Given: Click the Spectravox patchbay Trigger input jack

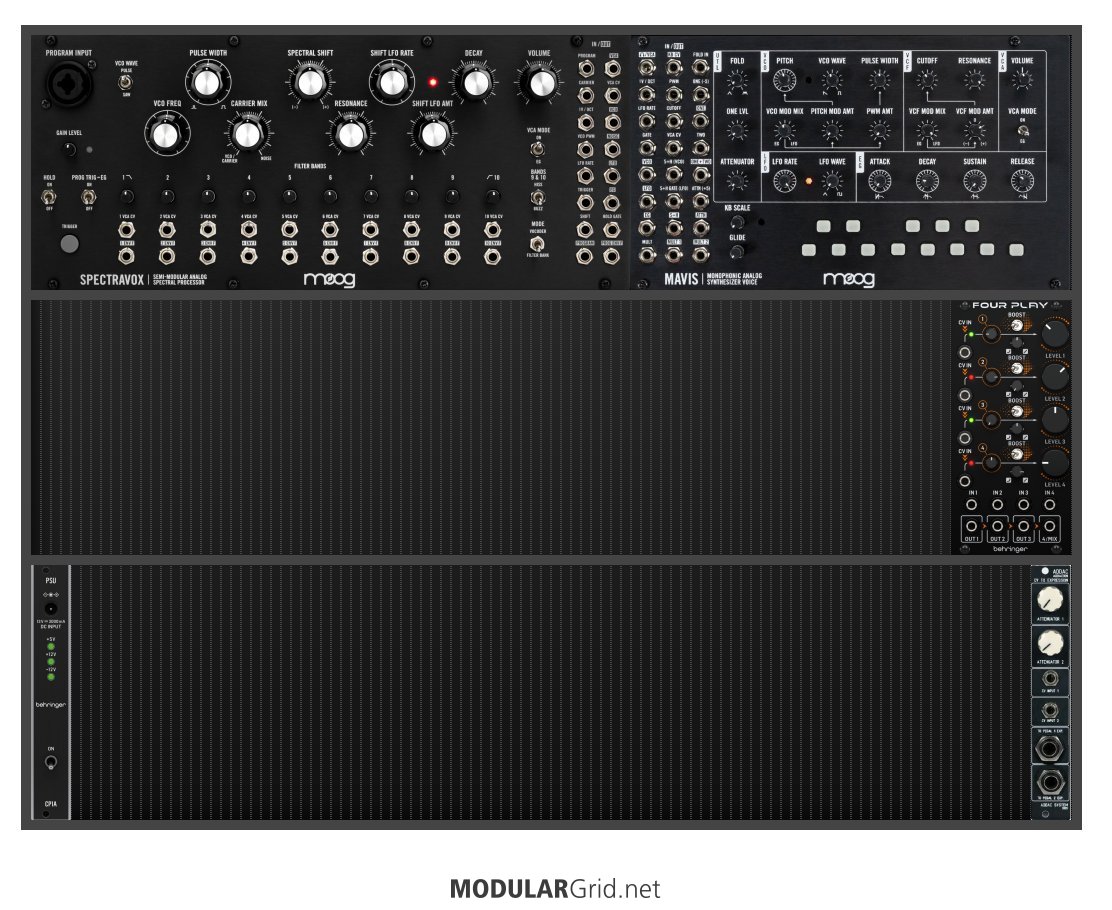Looking at the screenshot, I should (586, 203).
